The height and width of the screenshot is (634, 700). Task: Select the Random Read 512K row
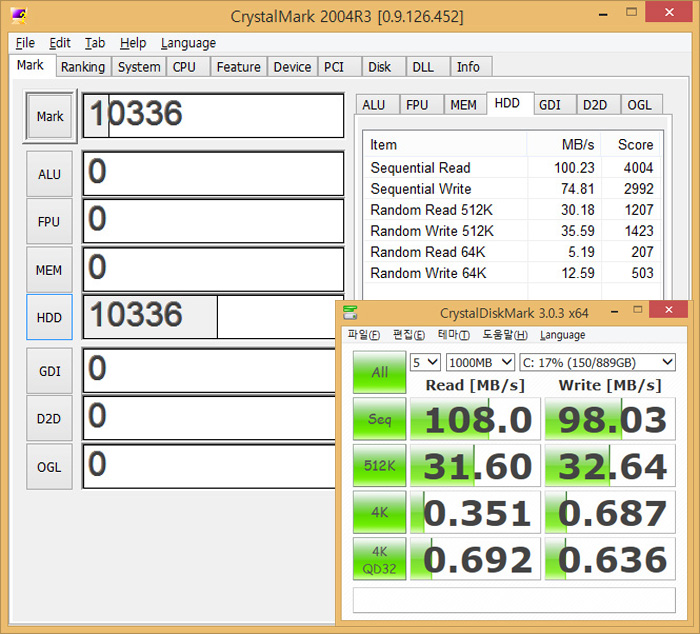coord(512,209)
